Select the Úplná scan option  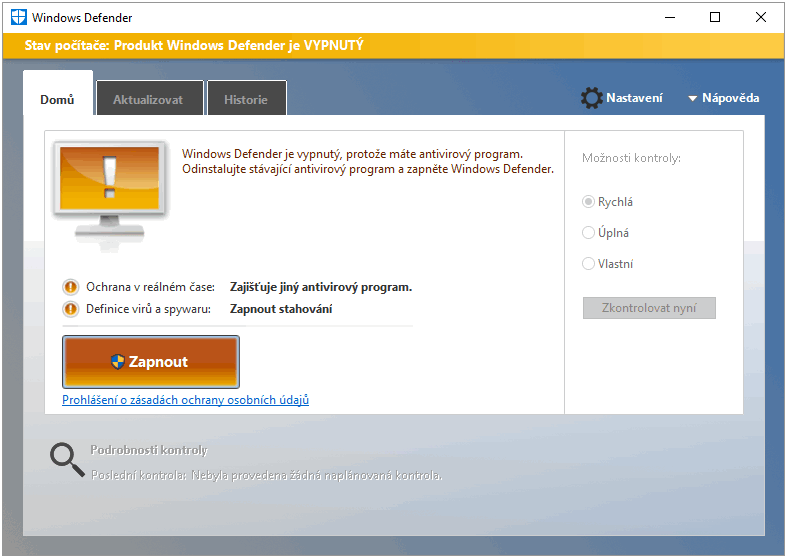pos(606,233)
